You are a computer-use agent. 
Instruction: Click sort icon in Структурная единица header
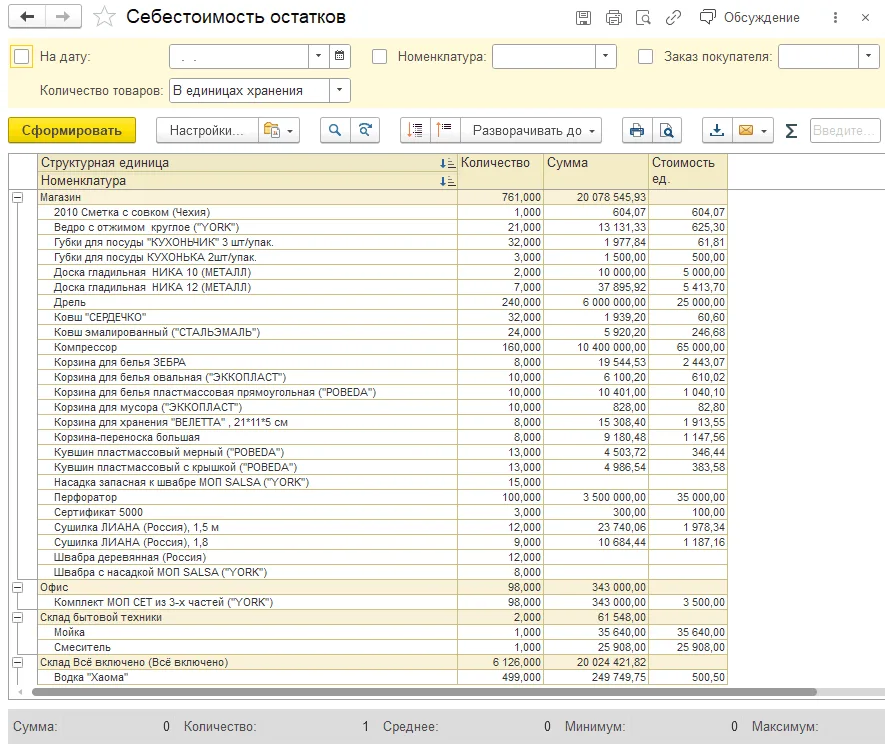point(448,163)
